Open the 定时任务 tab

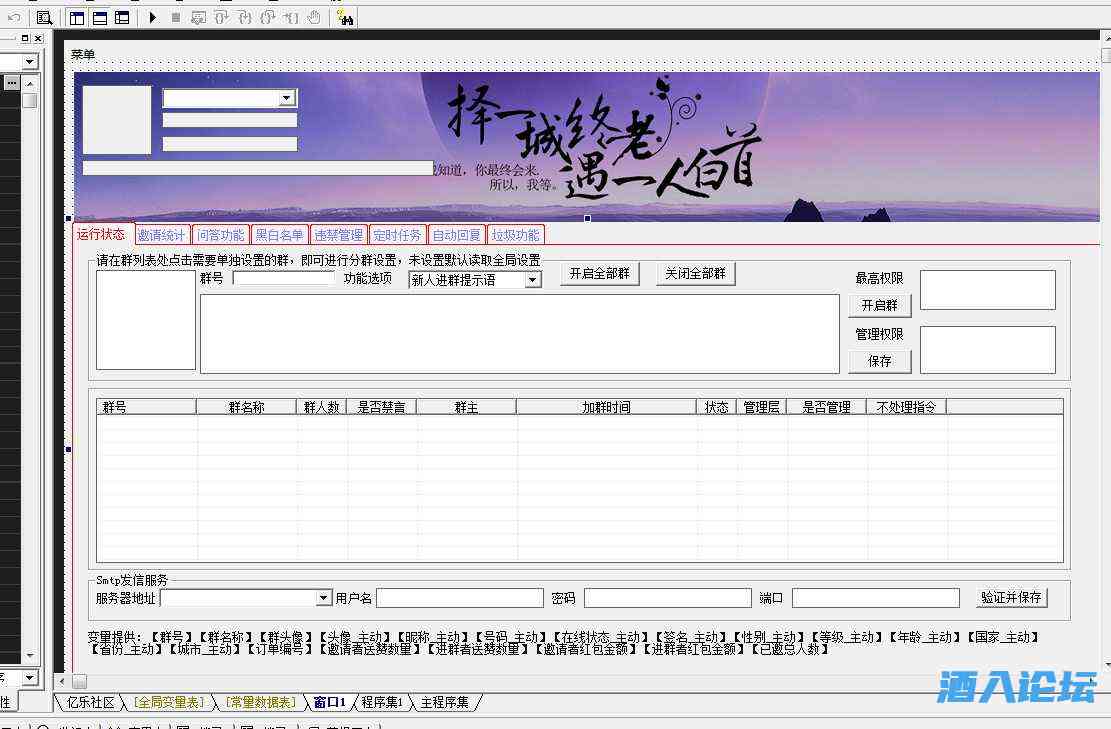[x=397, y=235]
